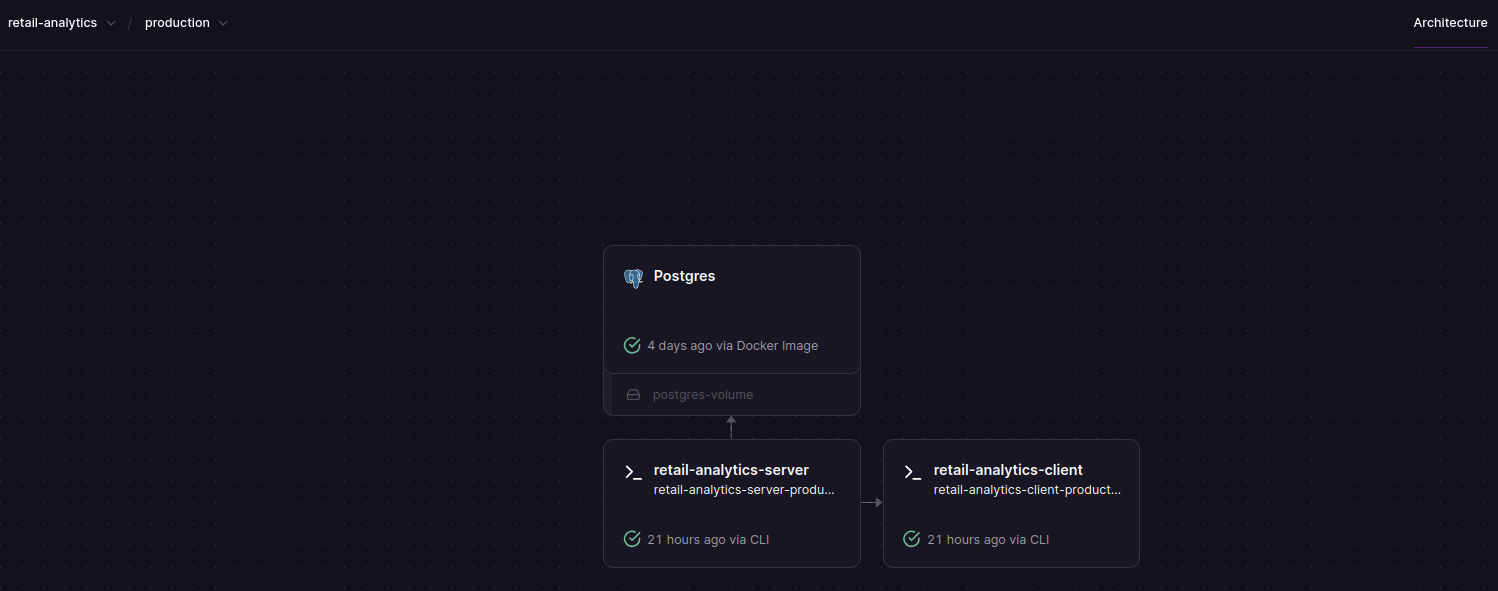Click the retail-analytics-server production domain text
Screen dimensions: 1498x591
tap(743, 490)
